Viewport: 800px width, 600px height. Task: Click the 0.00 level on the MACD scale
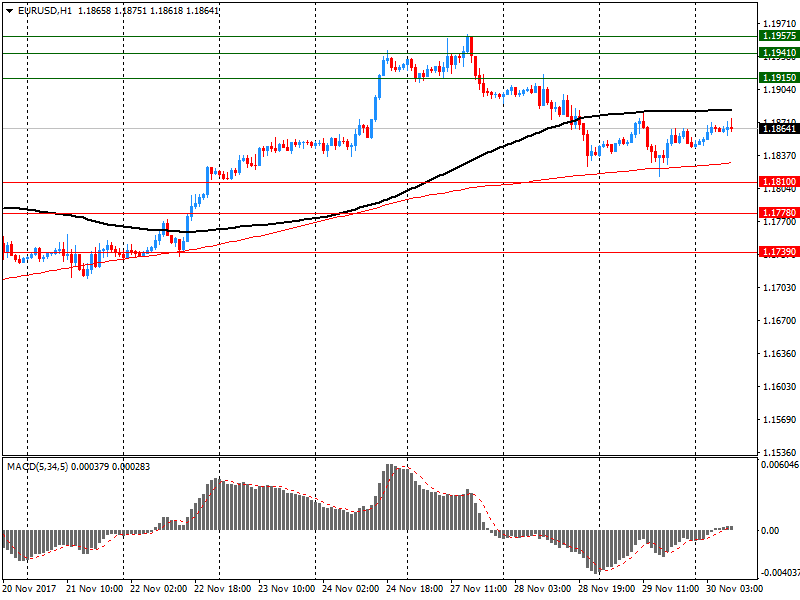coord(771,531)
